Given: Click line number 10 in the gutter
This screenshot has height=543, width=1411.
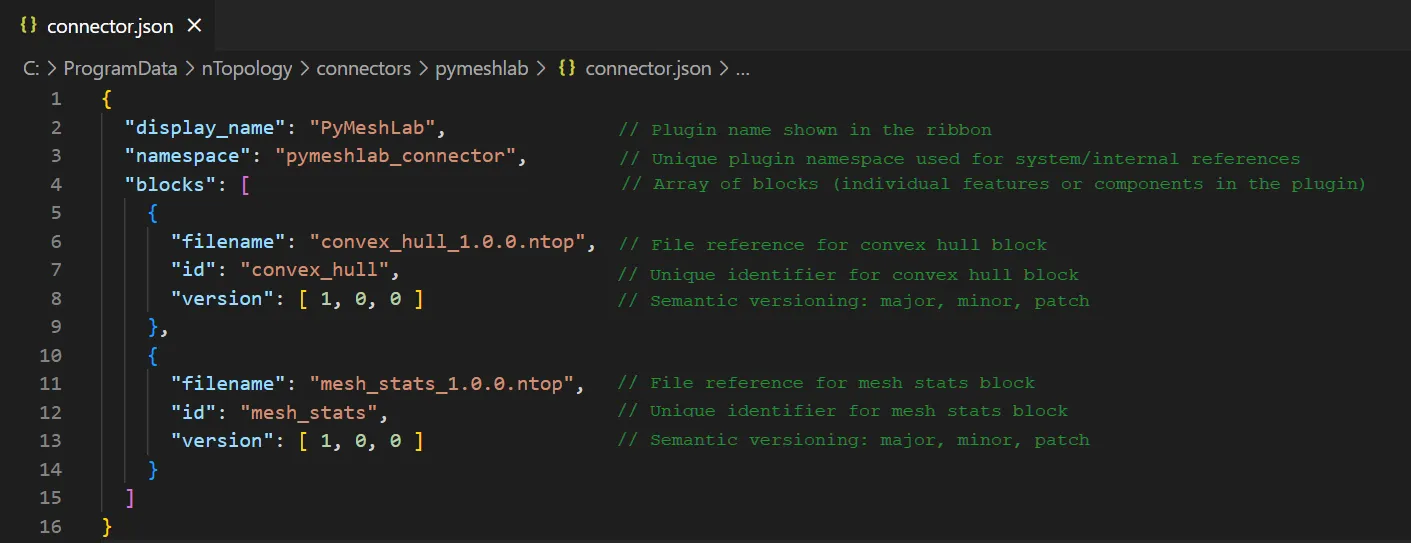Looking at the screenshot, I should [50, 355].
